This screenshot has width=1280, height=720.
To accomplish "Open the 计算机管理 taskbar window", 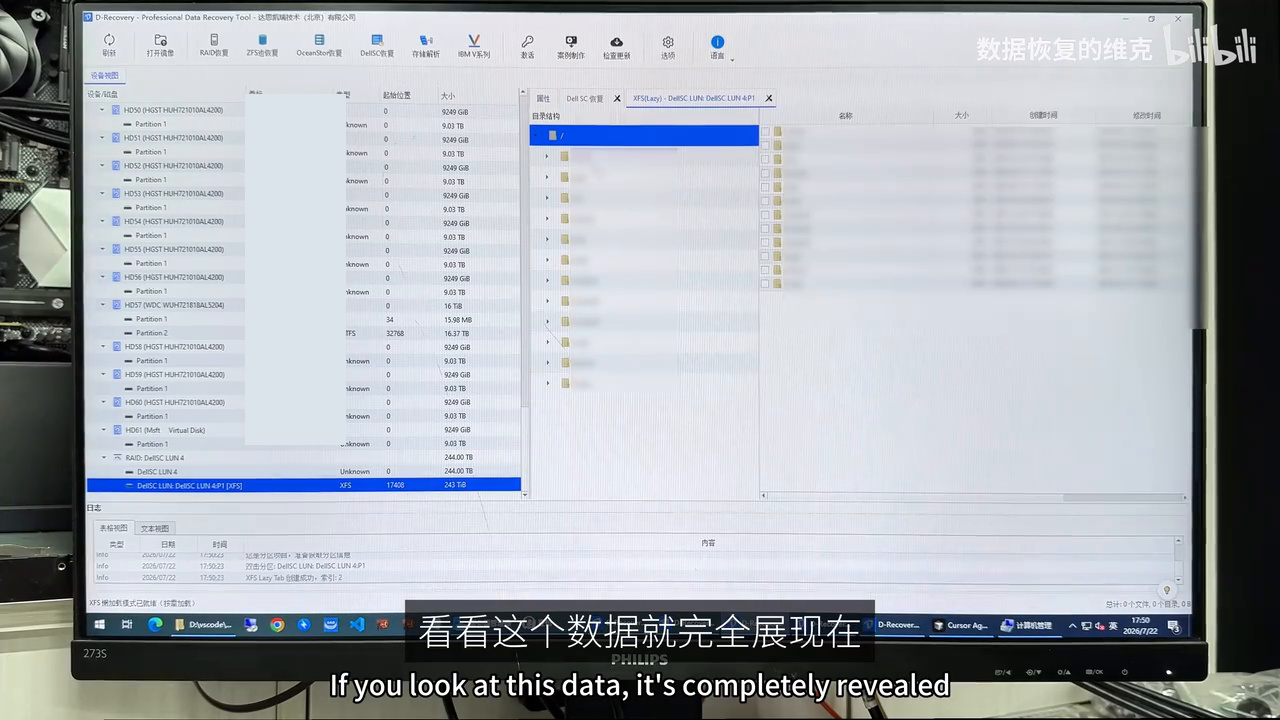I will click(1027, 625).
